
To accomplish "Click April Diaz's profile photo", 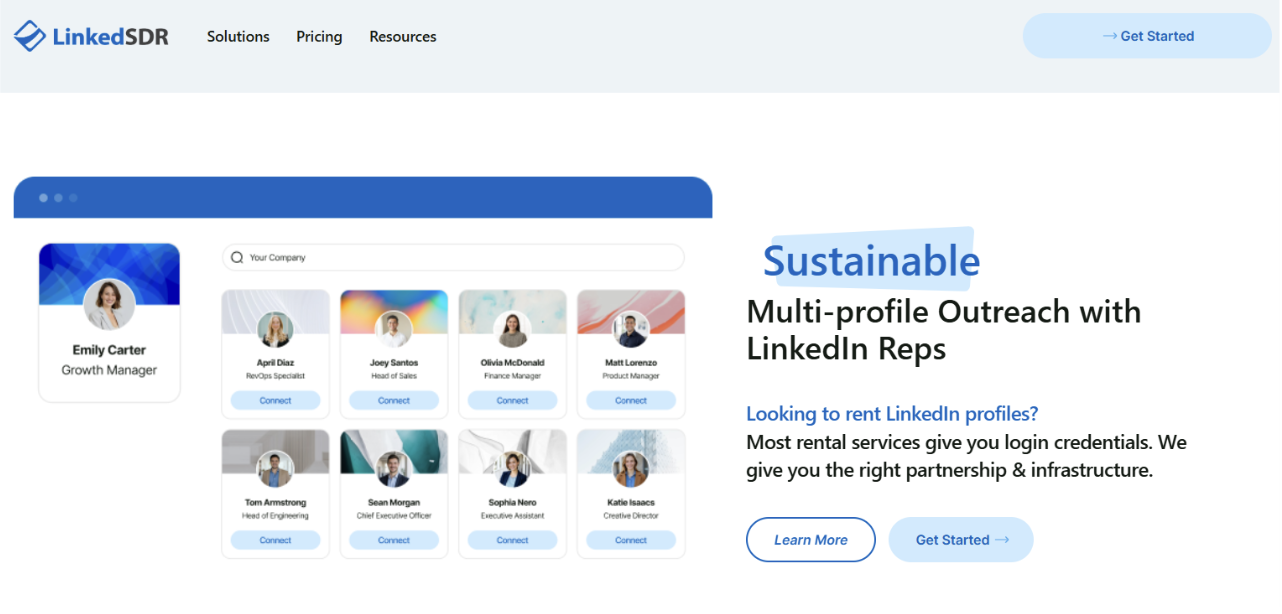I will click(275, 327).
